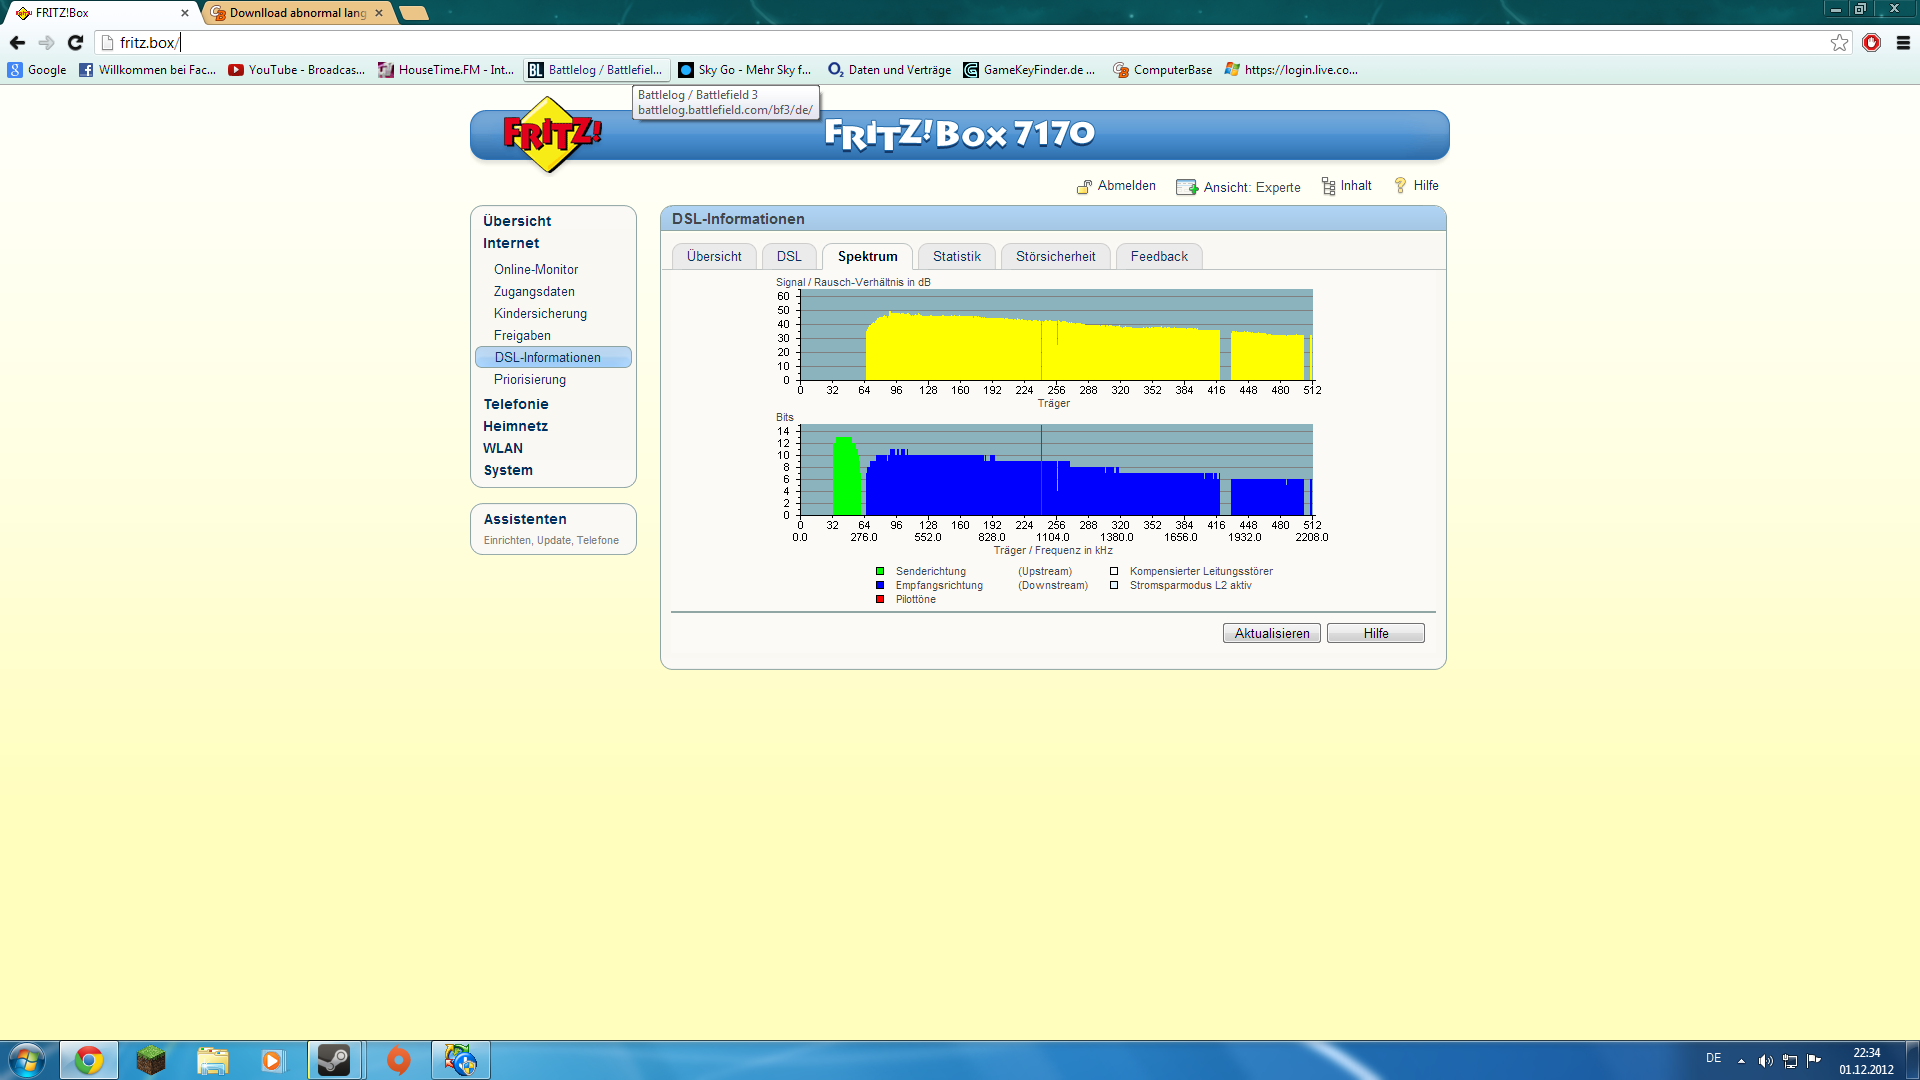Click the Battlelog bookmark icon

click(536, 70)
